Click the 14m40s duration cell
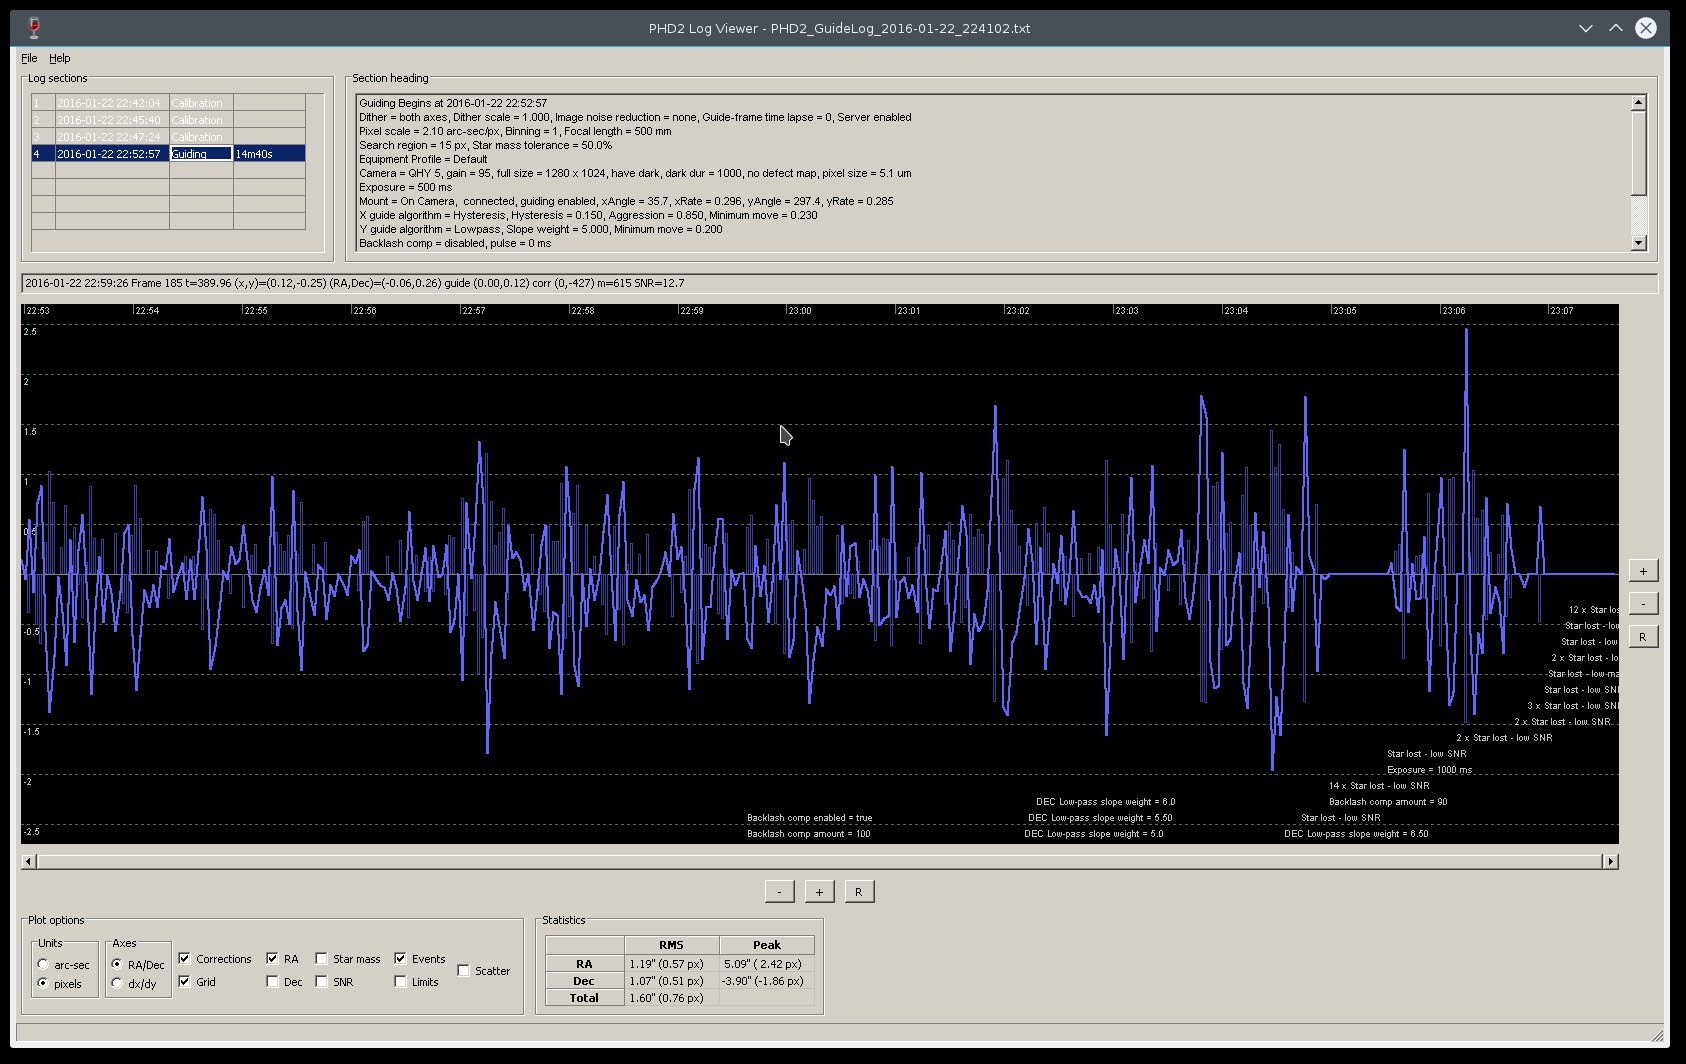The width and height of the screenshot is (1686, 1064). [x=269, y=154]
